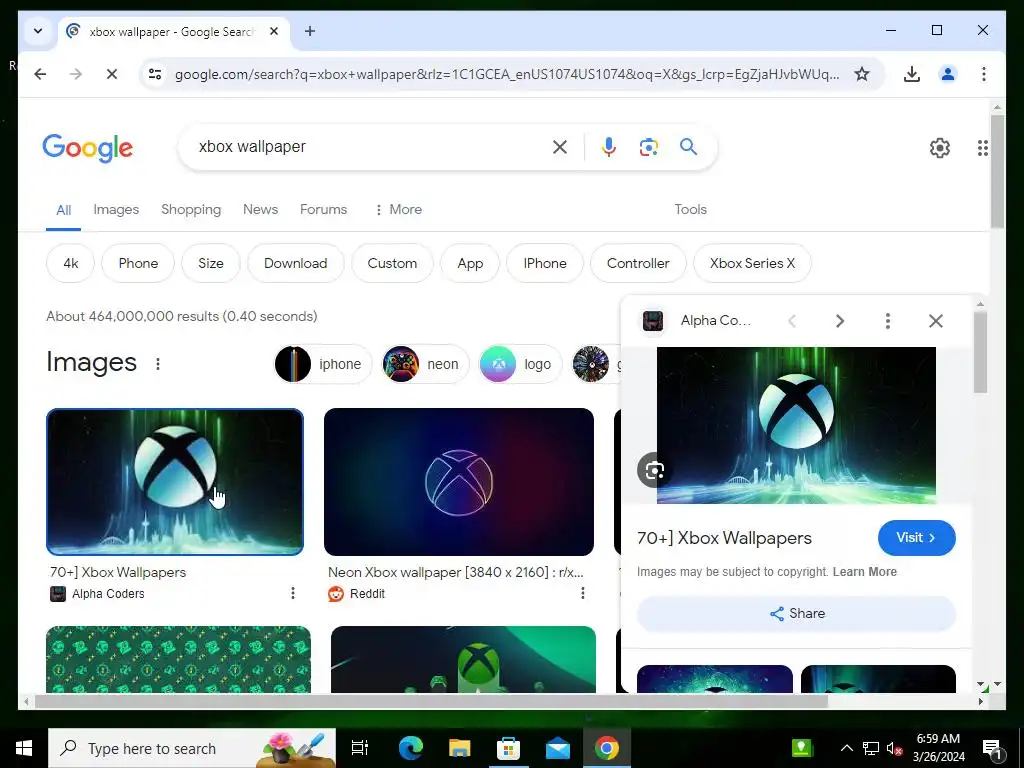Open the green pattern wallpaper thumbnail
Image resolution: width=1024 pixels, height=768 pixels.
178,659
